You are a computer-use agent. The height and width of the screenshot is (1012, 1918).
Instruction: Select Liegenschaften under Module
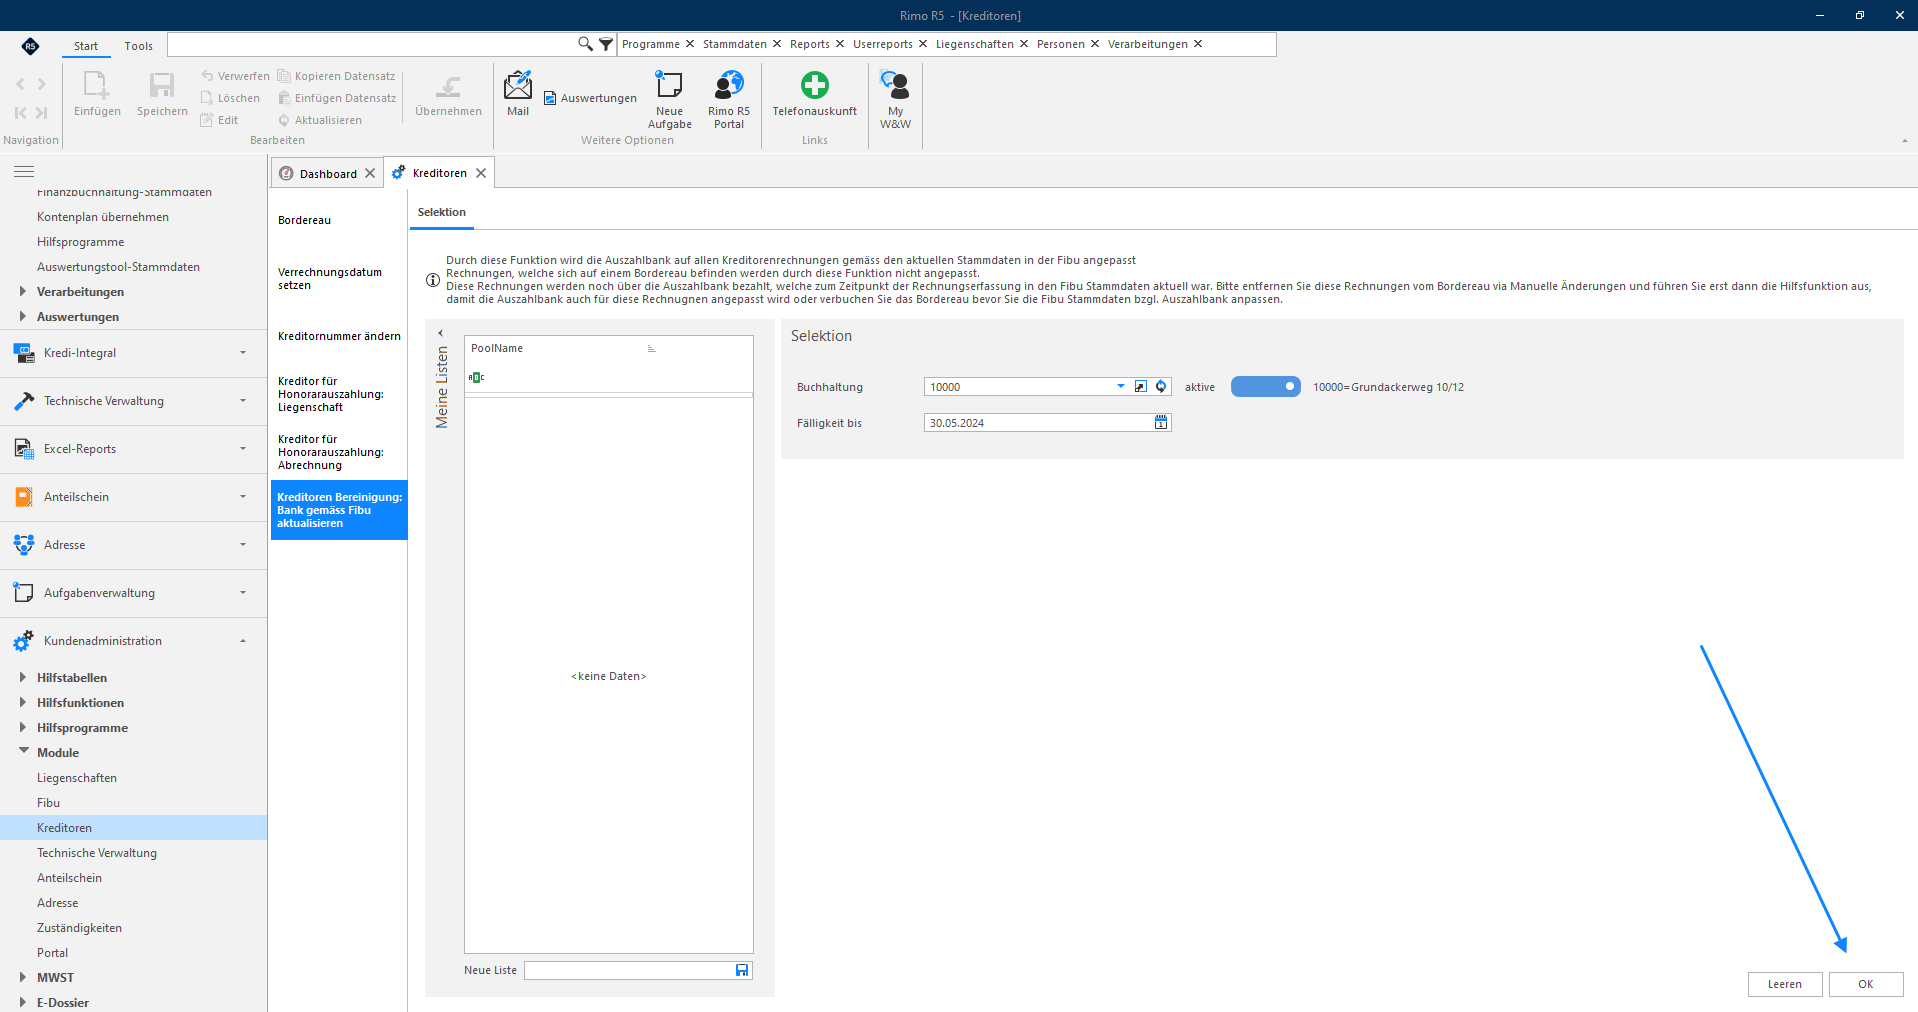click(x=77, y=778)
